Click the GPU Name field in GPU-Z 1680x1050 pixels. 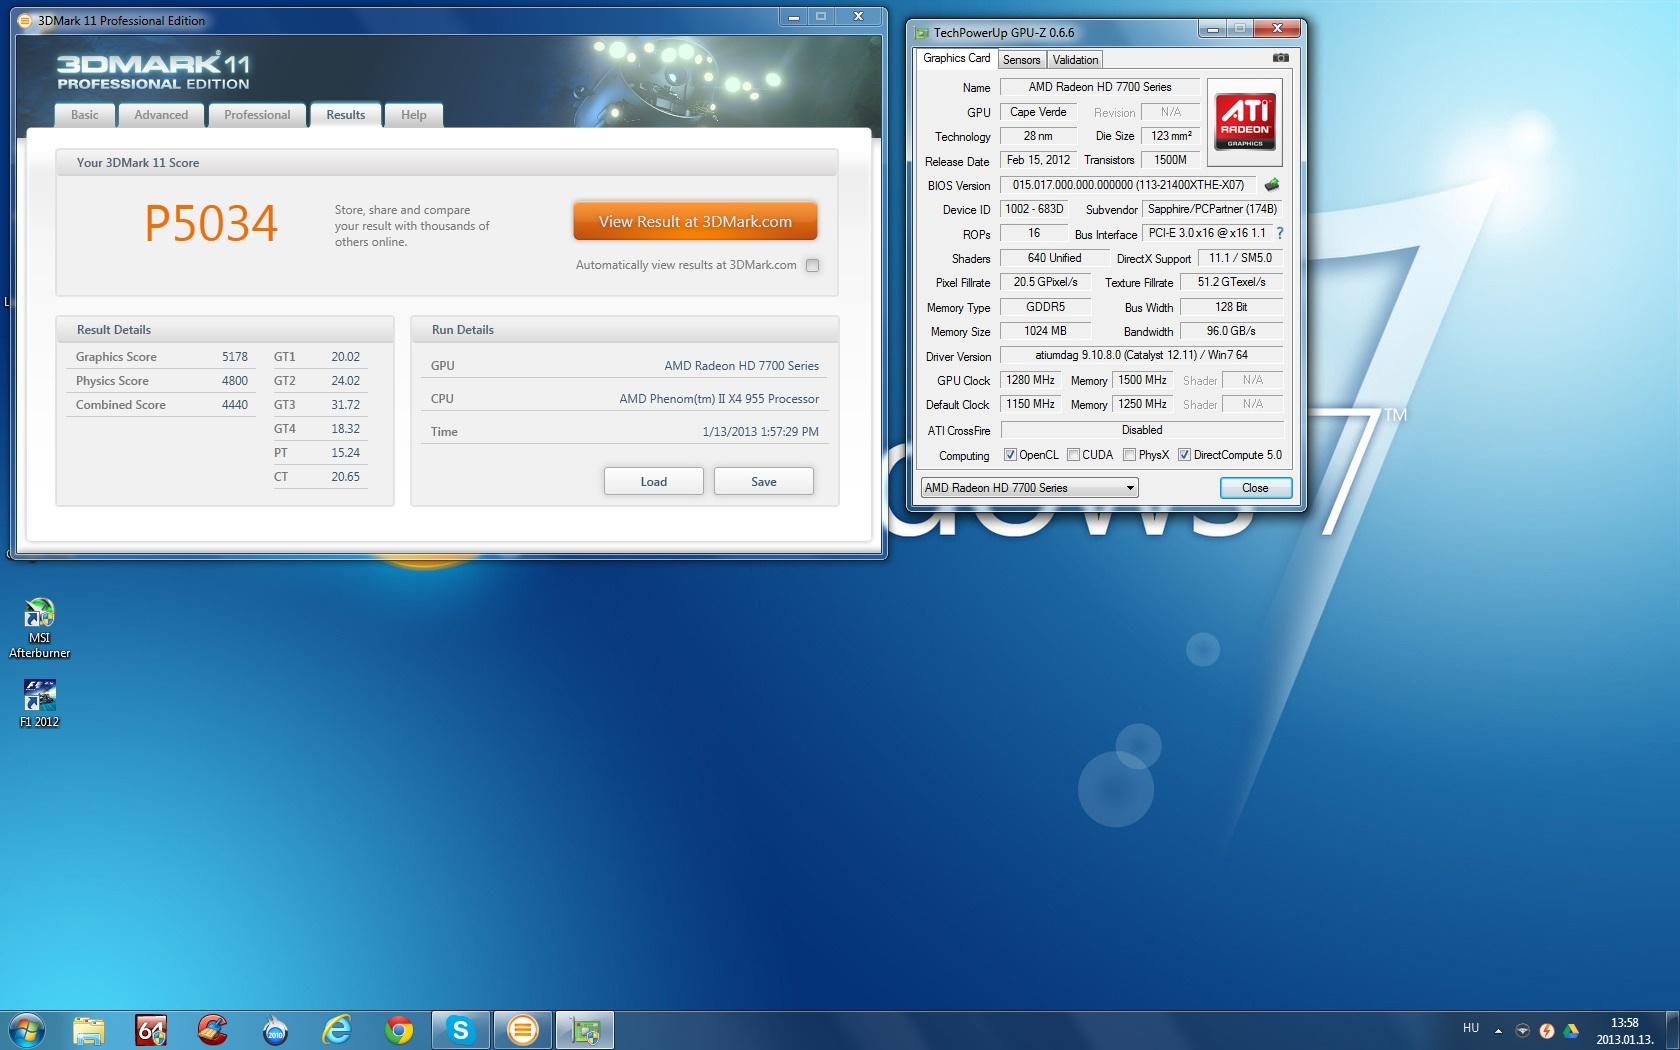tap(1099, 87)
